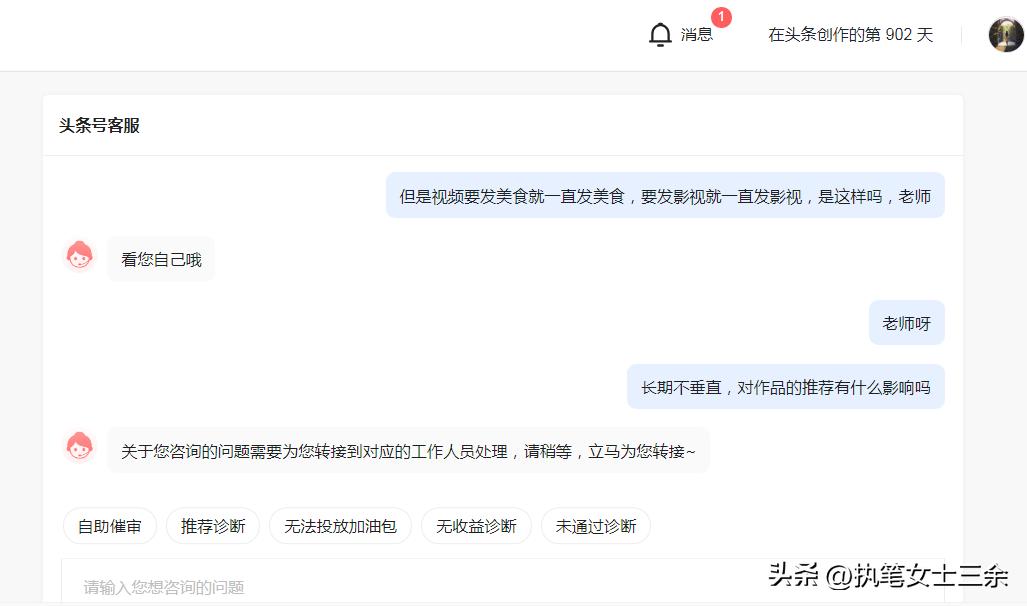Screen dimensions: 1027x606
Task: Choose the 无法投放加油包 option
Action: coord(340,525)
